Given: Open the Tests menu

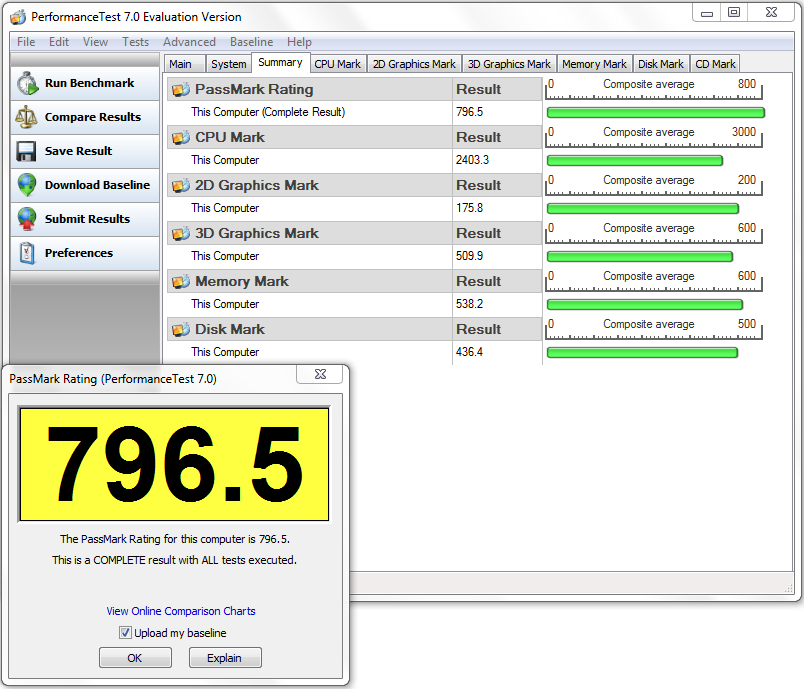Looking at the screenshot, I should (x=135, y=42).
